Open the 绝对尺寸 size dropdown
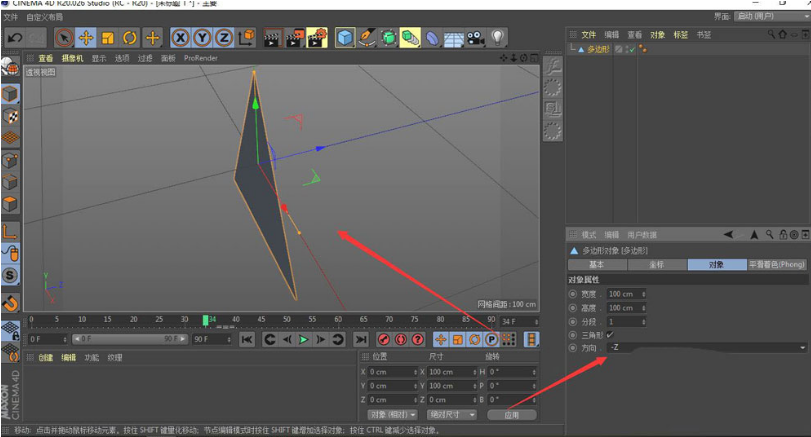The image size is (811, 437). pos(450,414)
